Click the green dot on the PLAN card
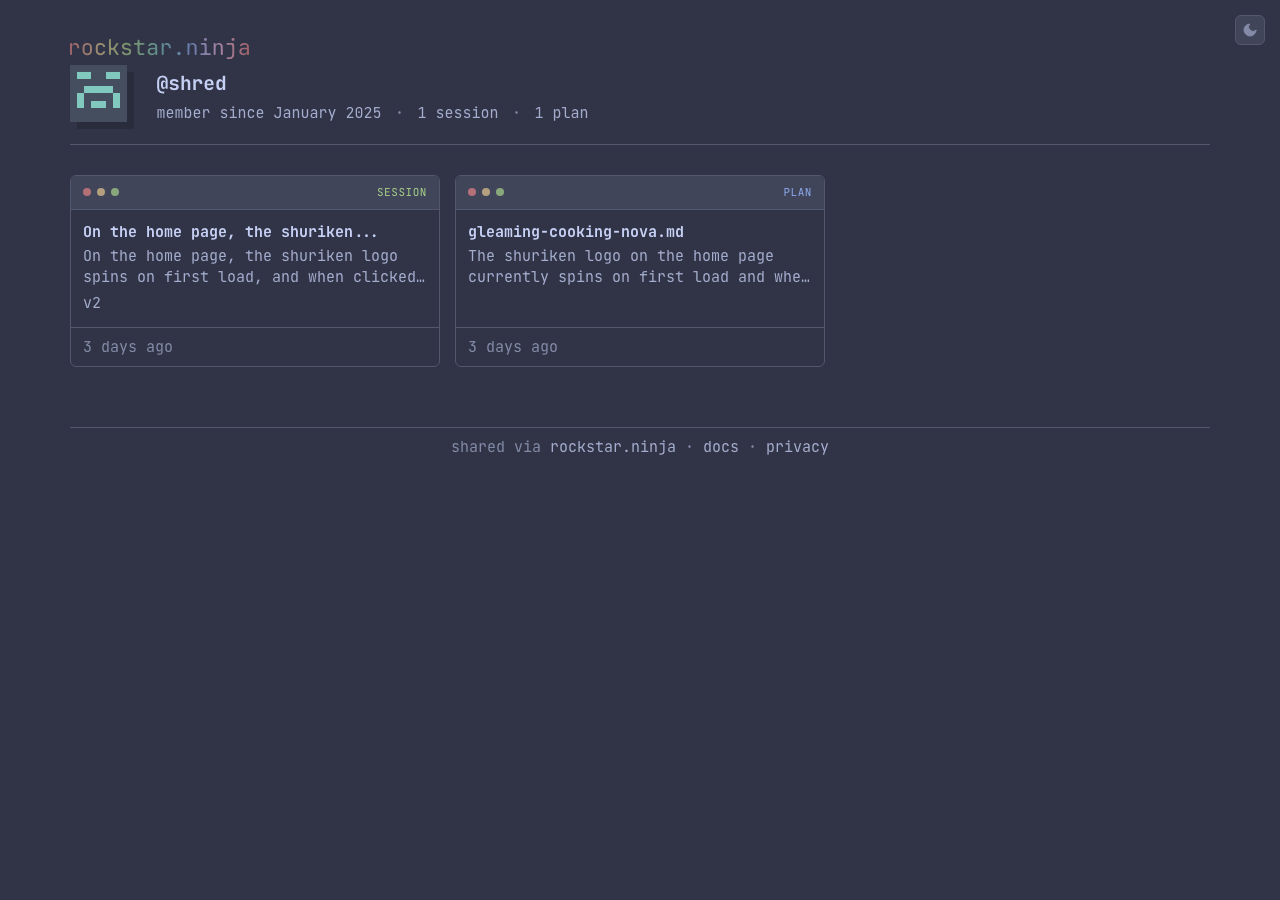 (500, 192)
